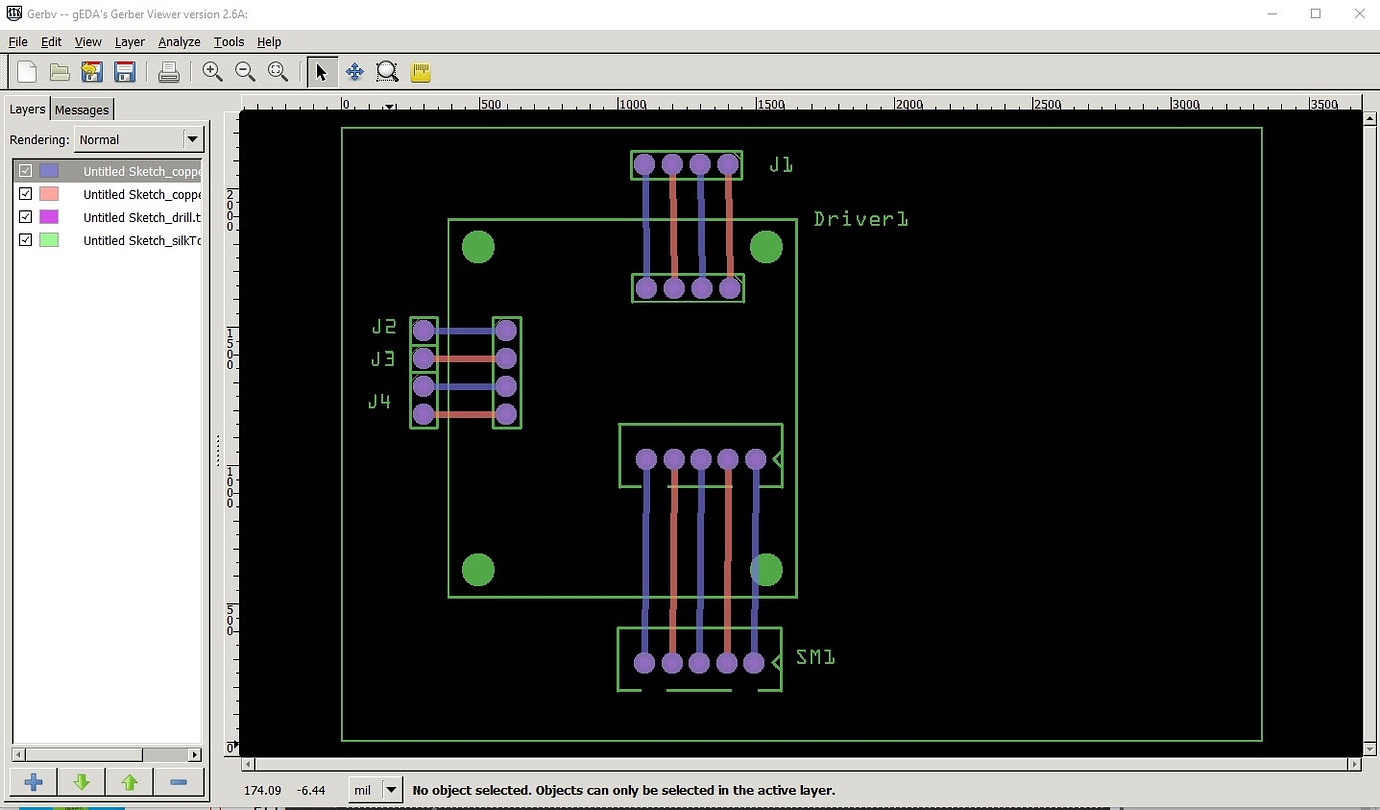
Task: Toggle visibility of the silk layer
Action: coord(26,240)
